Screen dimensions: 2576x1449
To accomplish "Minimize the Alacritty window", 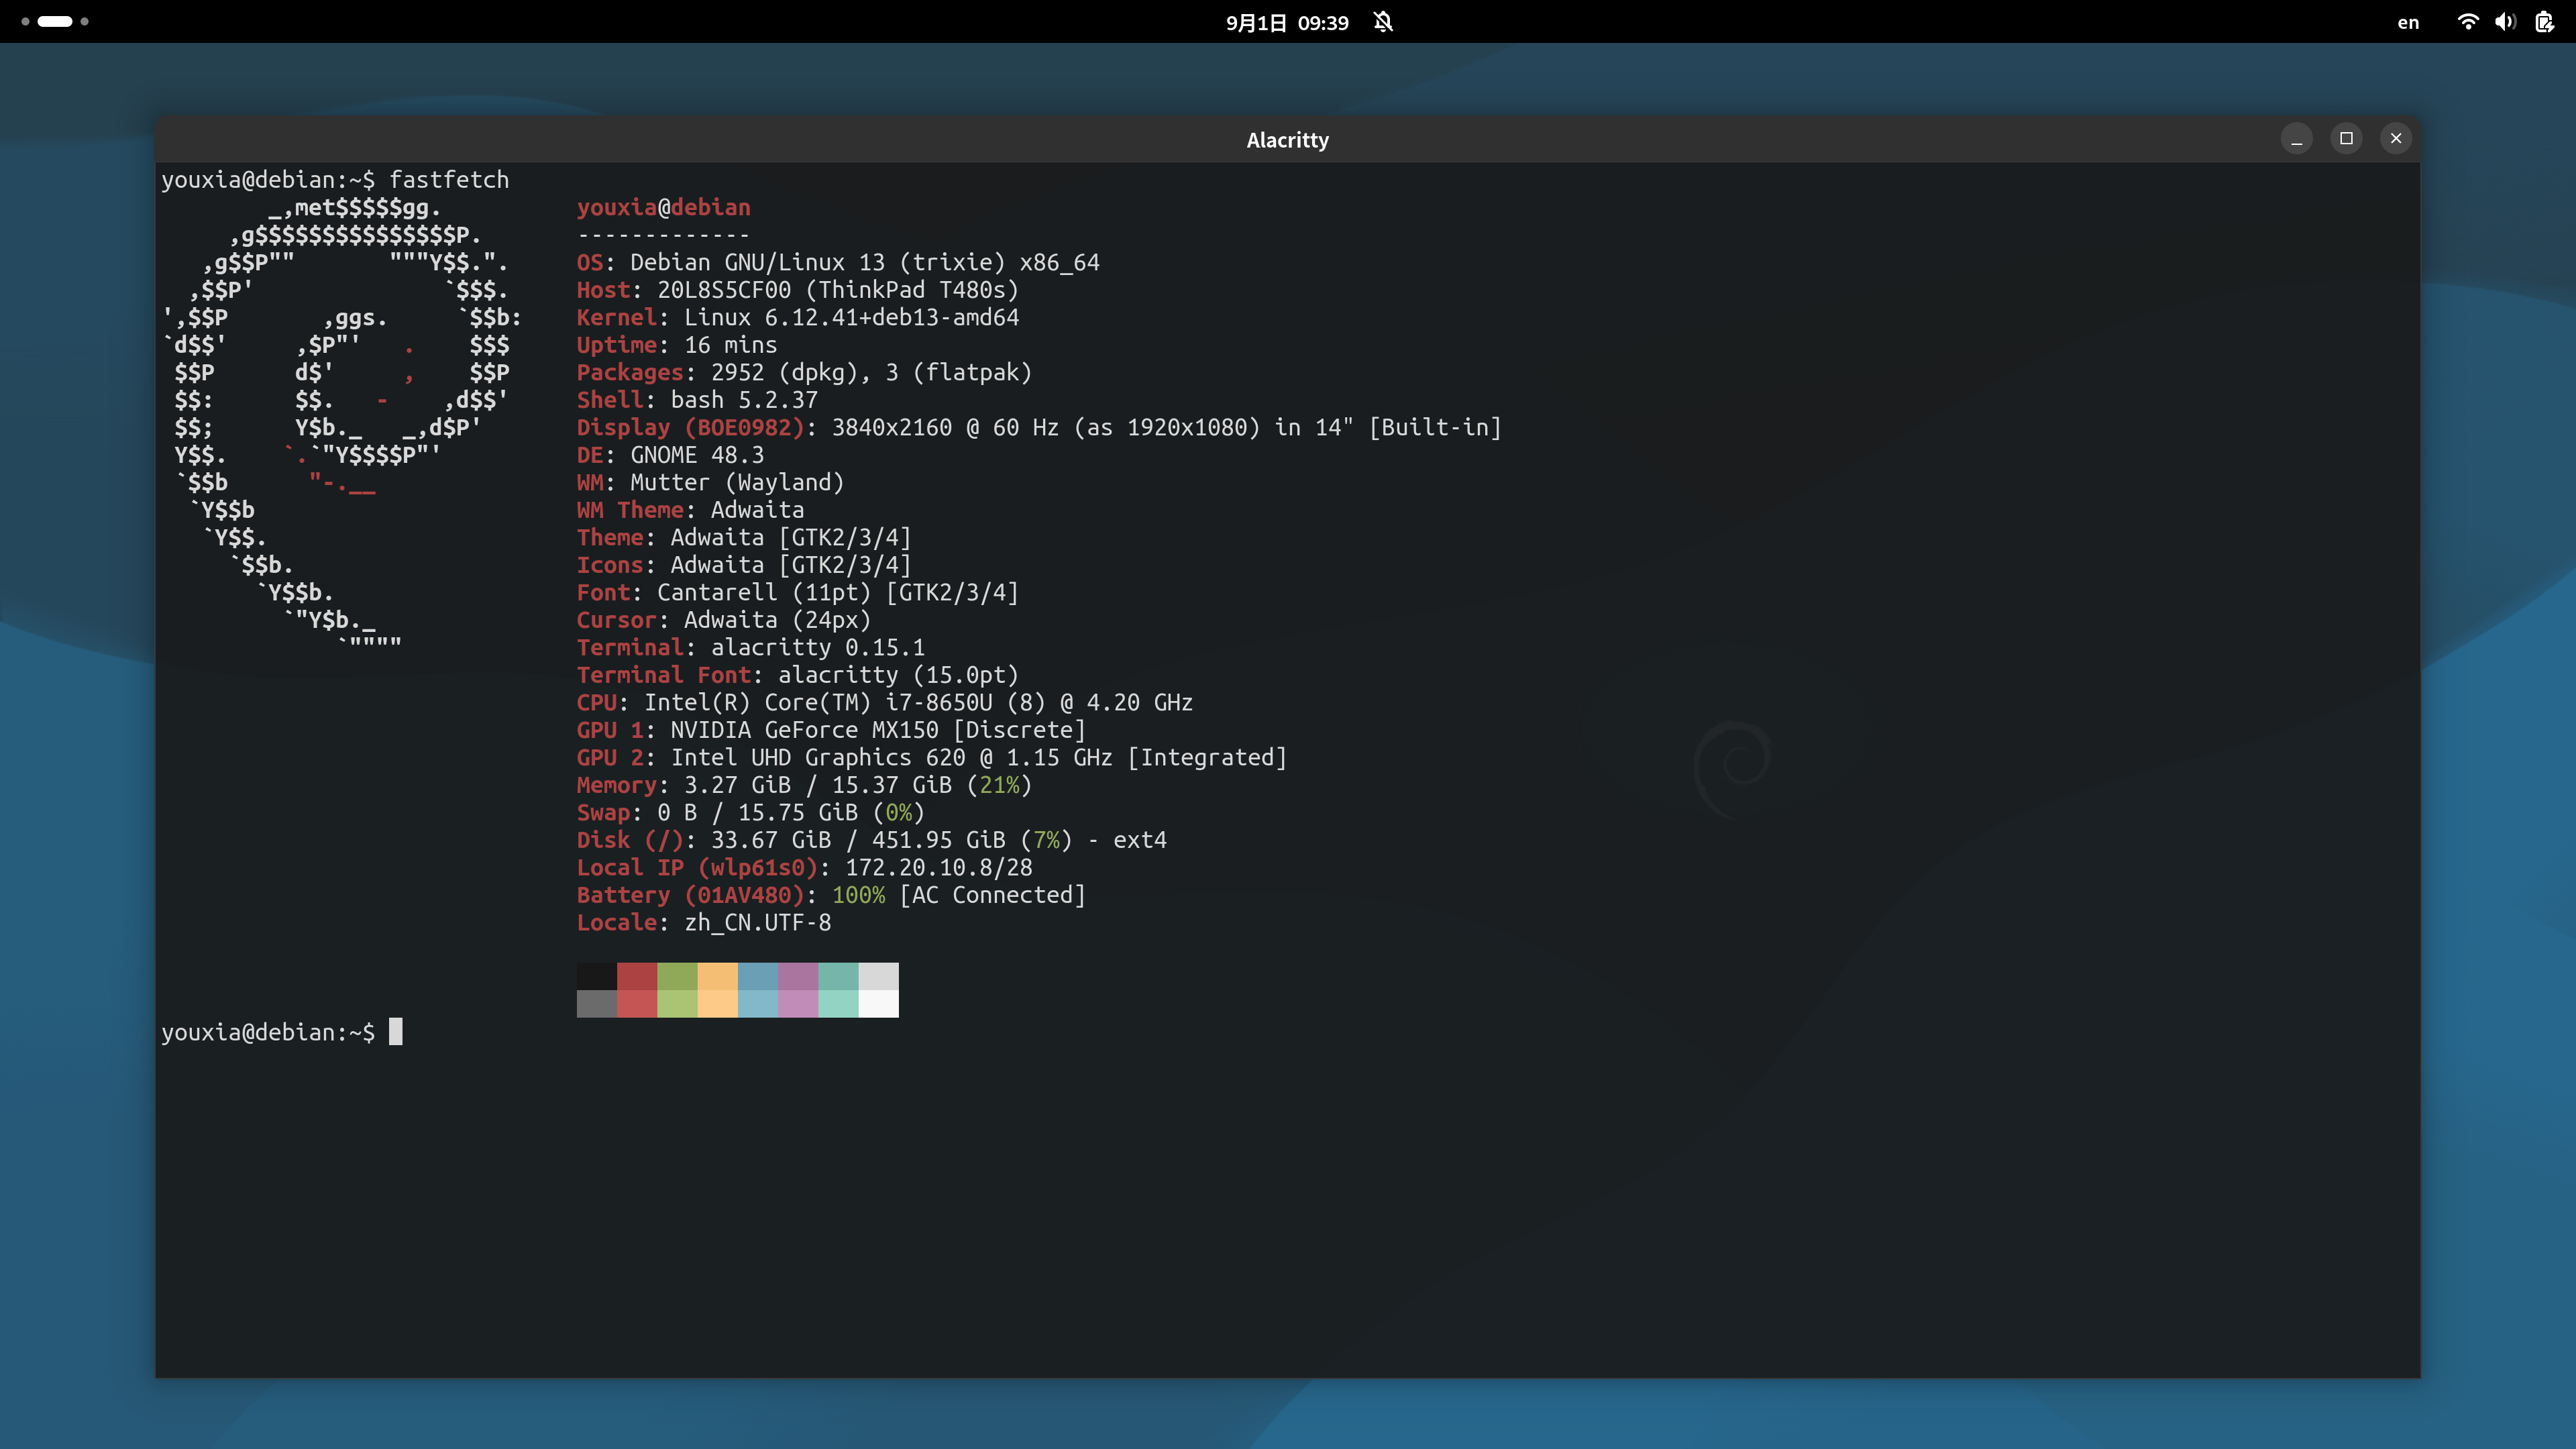I will click(x=2296, y=139).
